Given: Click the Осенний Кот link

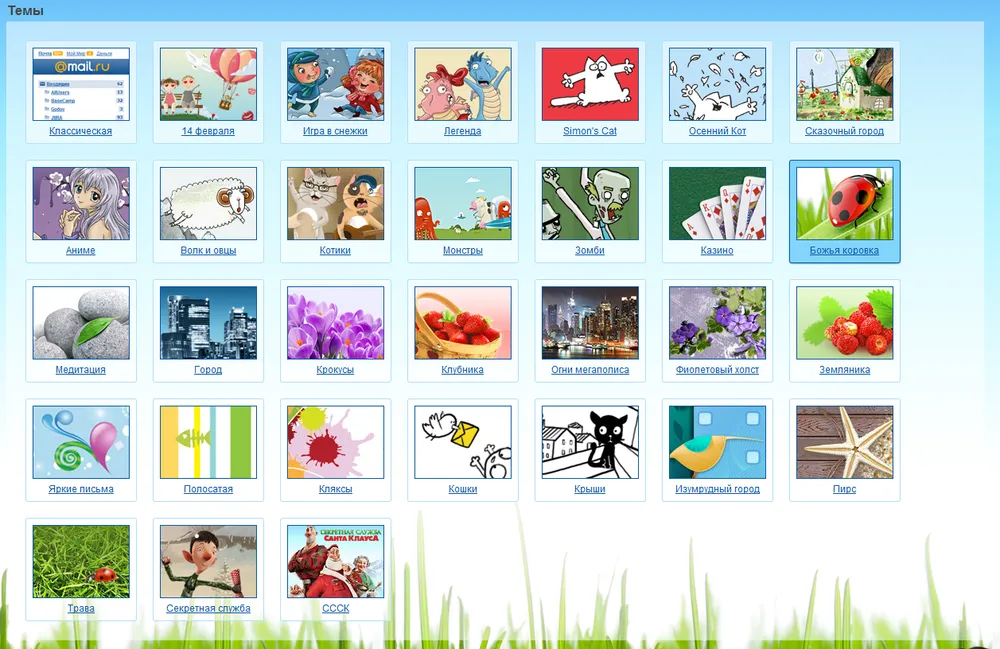Looking at the screenshot, I should point(717,131).
